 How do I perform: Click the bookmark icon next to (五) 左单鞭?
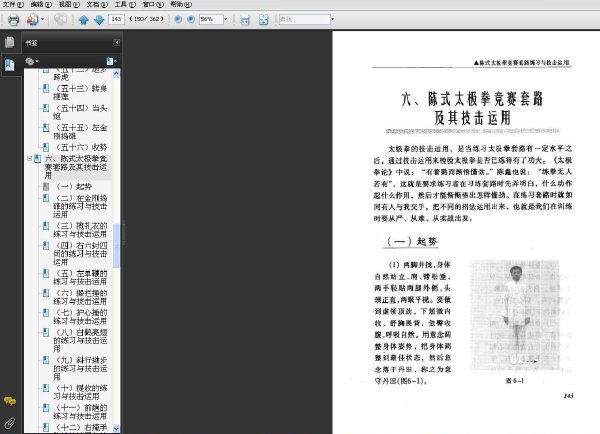tap(46, 273)
